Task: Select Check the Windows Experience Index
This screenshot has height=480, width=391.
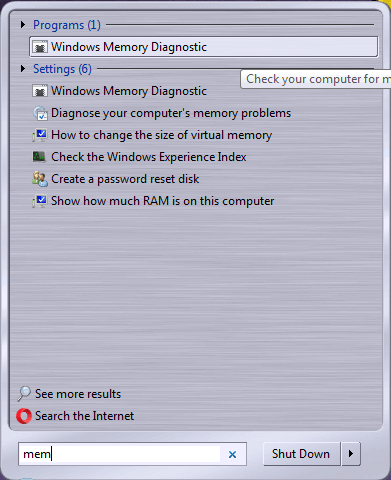Action: tap(149, 157)
